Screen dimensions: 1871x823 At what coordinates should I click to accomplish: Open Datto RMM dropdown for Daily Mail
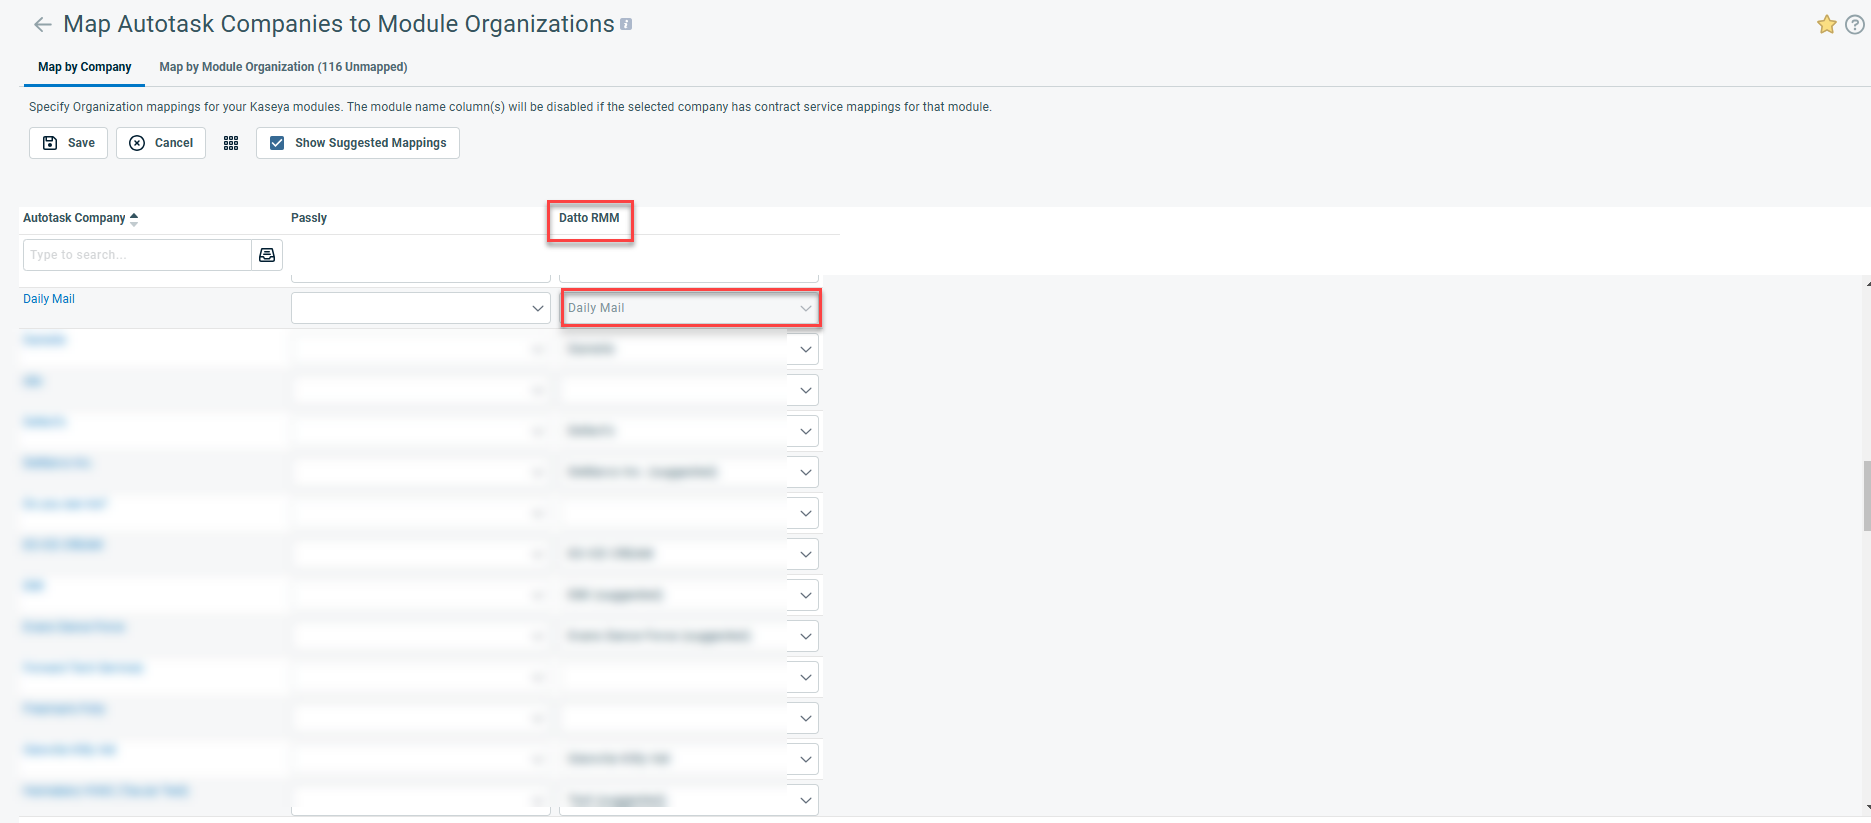(x=805, y=308)
